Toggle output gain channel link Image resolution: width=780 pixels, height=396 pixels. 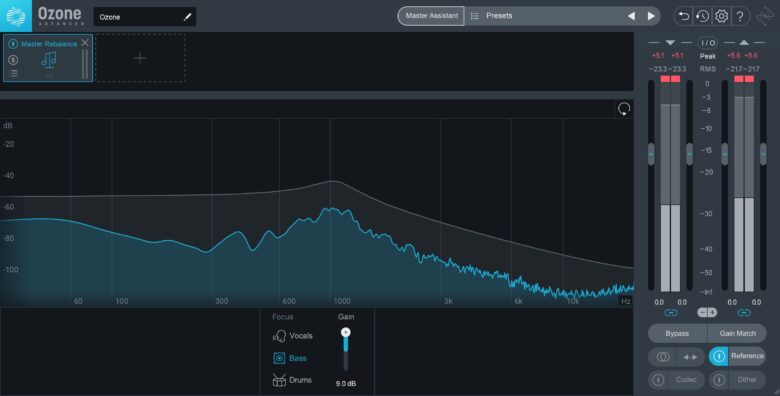[744, 312]
